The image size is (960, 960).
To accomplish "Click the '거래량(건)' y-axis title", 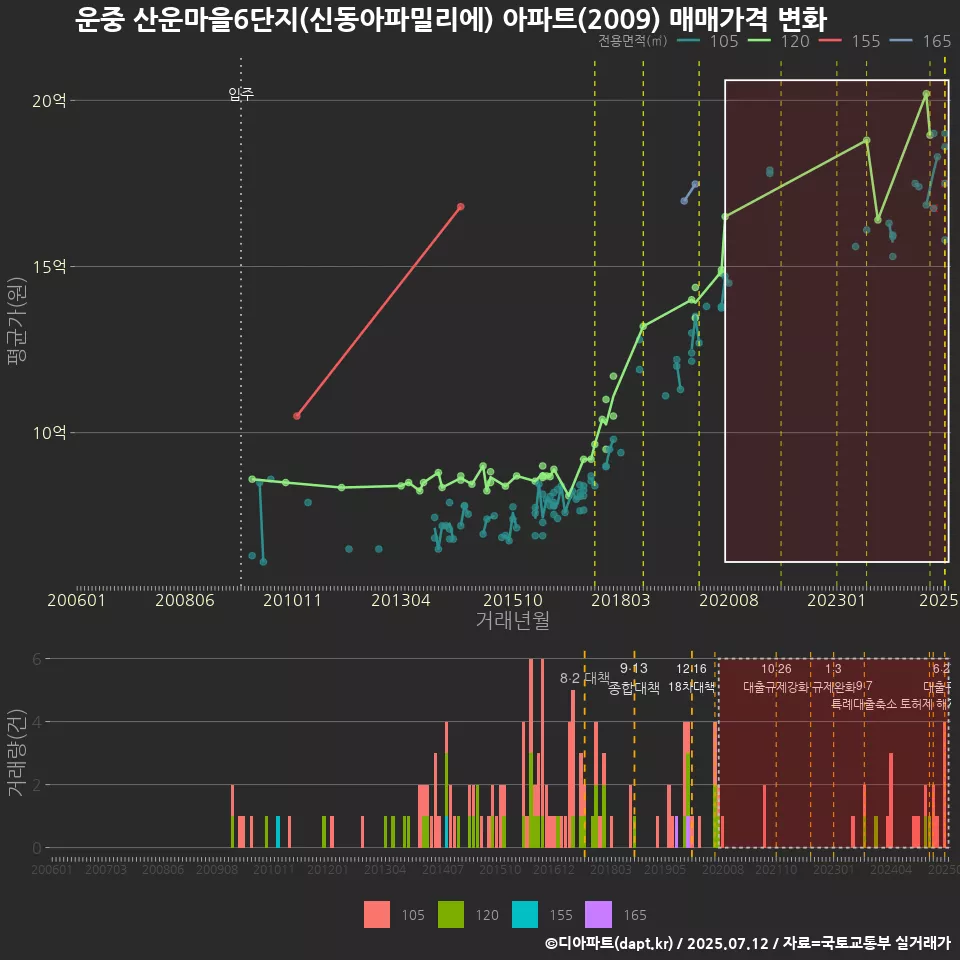I will tap(17, 752).
